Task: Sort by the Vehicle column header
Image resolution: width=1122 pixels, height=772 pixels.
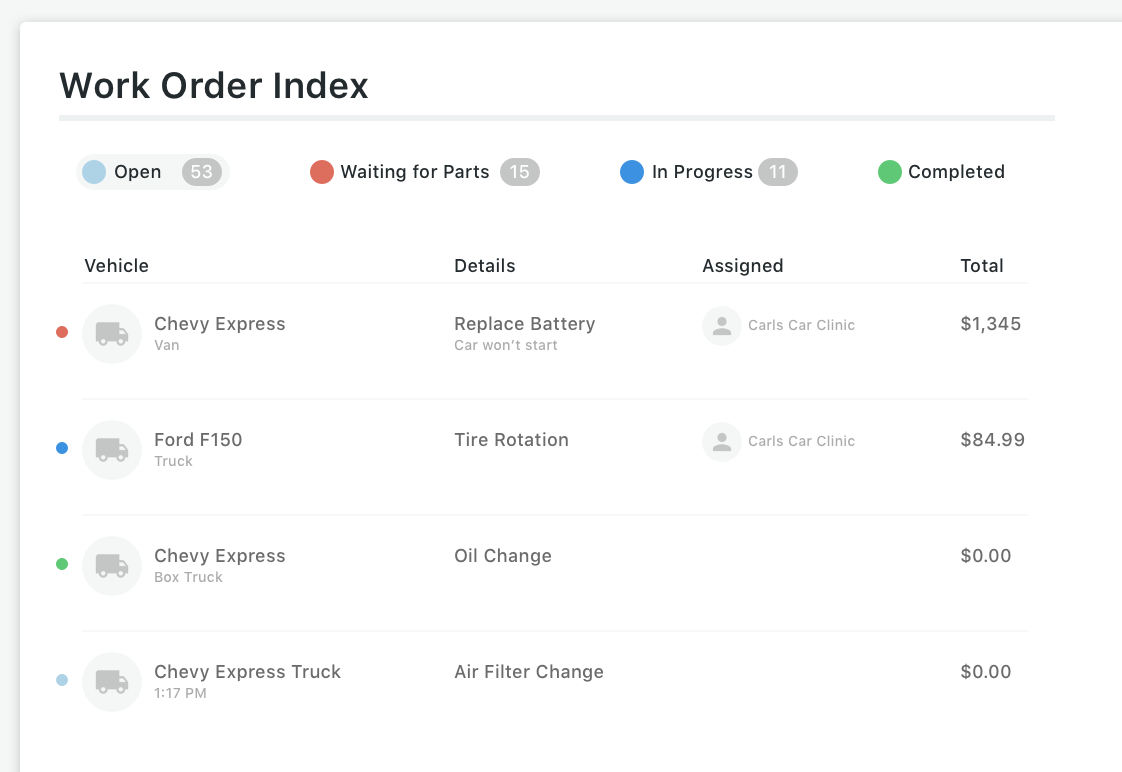Action: (x=117, y=266)
